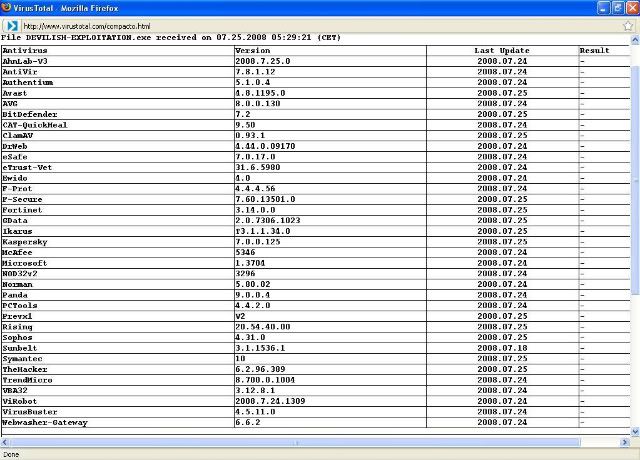Image resolution: width=640 pixels, height=460 pixels.
Task: Select the ClamAV row name
Action: (18, 136)
